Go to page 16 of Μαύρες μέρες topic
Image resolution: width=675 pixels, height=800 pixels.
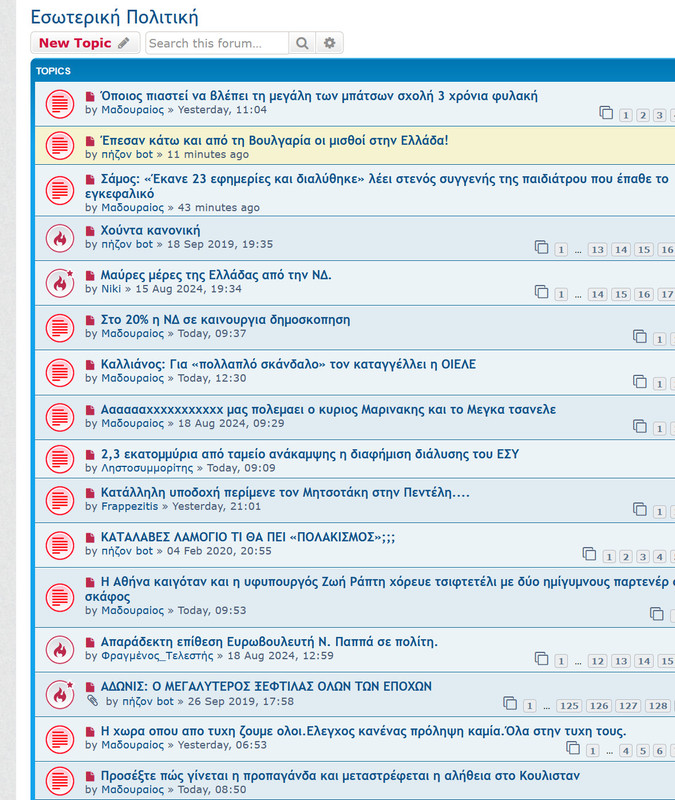coord(644,294)
